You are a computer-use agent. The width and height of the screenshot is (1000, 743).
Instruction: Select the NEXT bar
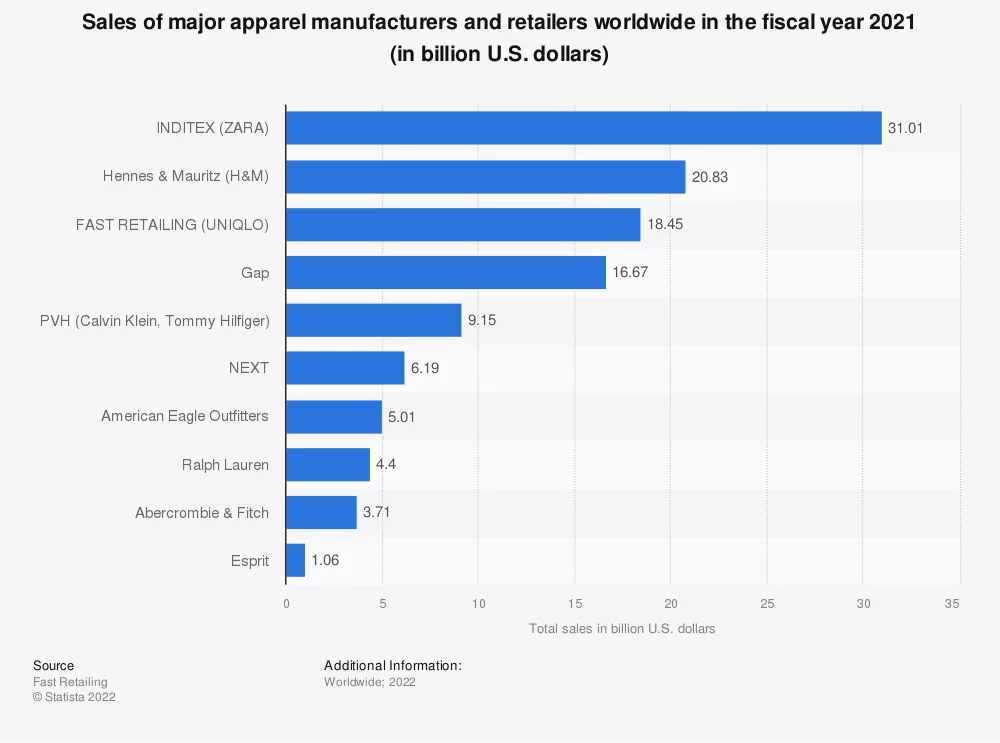click(x=346, y=368)
